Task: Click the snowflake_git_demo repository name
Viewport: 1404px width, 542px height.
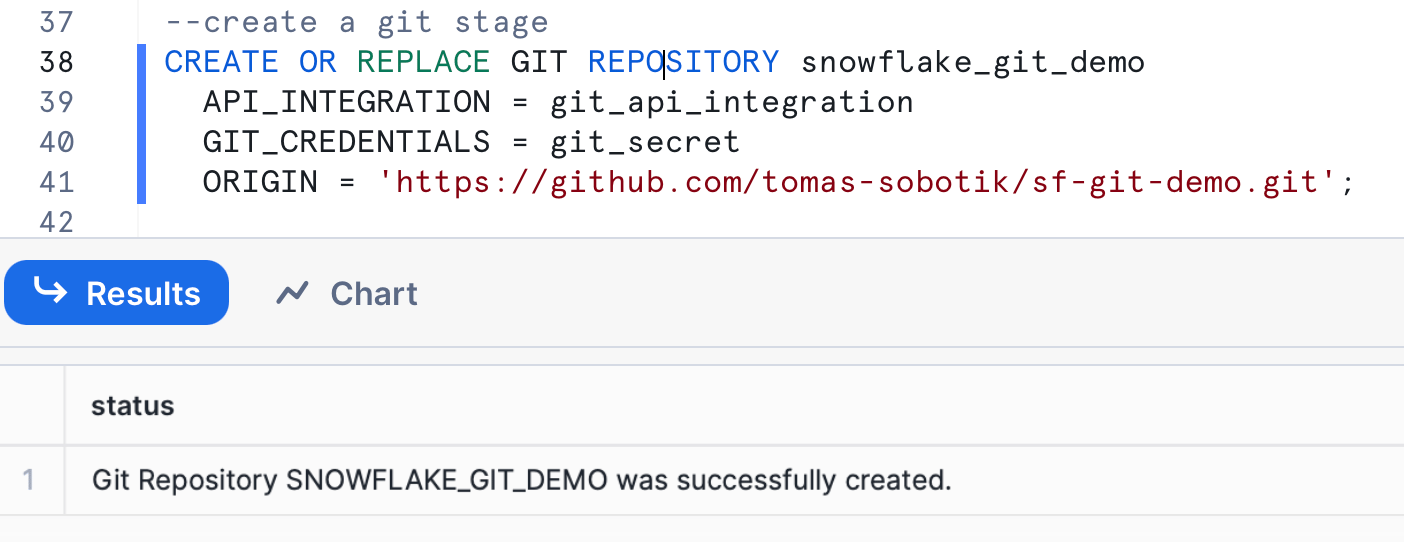Action: 972,62
